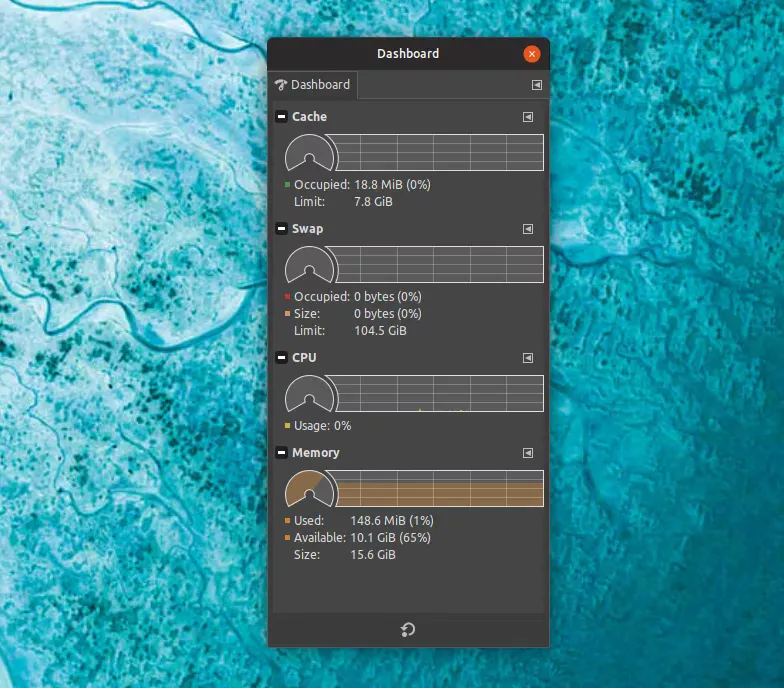The width and height of the screenshot is (784, 688).
Task: Open the Cache group menu arrow
Action: (528, 117)
